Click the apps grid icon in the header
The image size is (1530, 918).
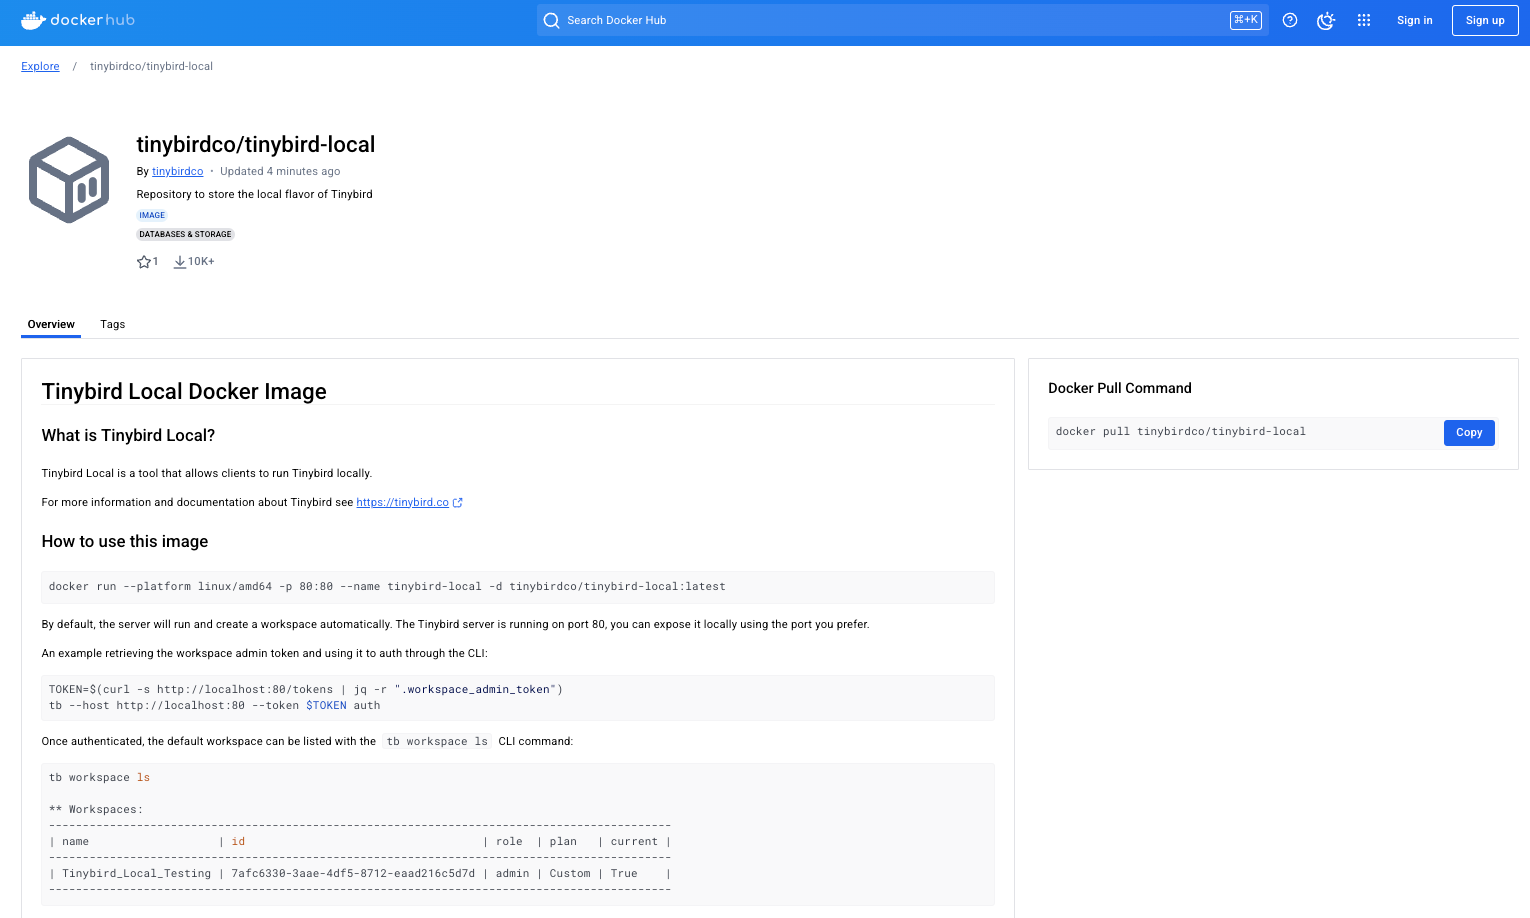pos(1363,20)
